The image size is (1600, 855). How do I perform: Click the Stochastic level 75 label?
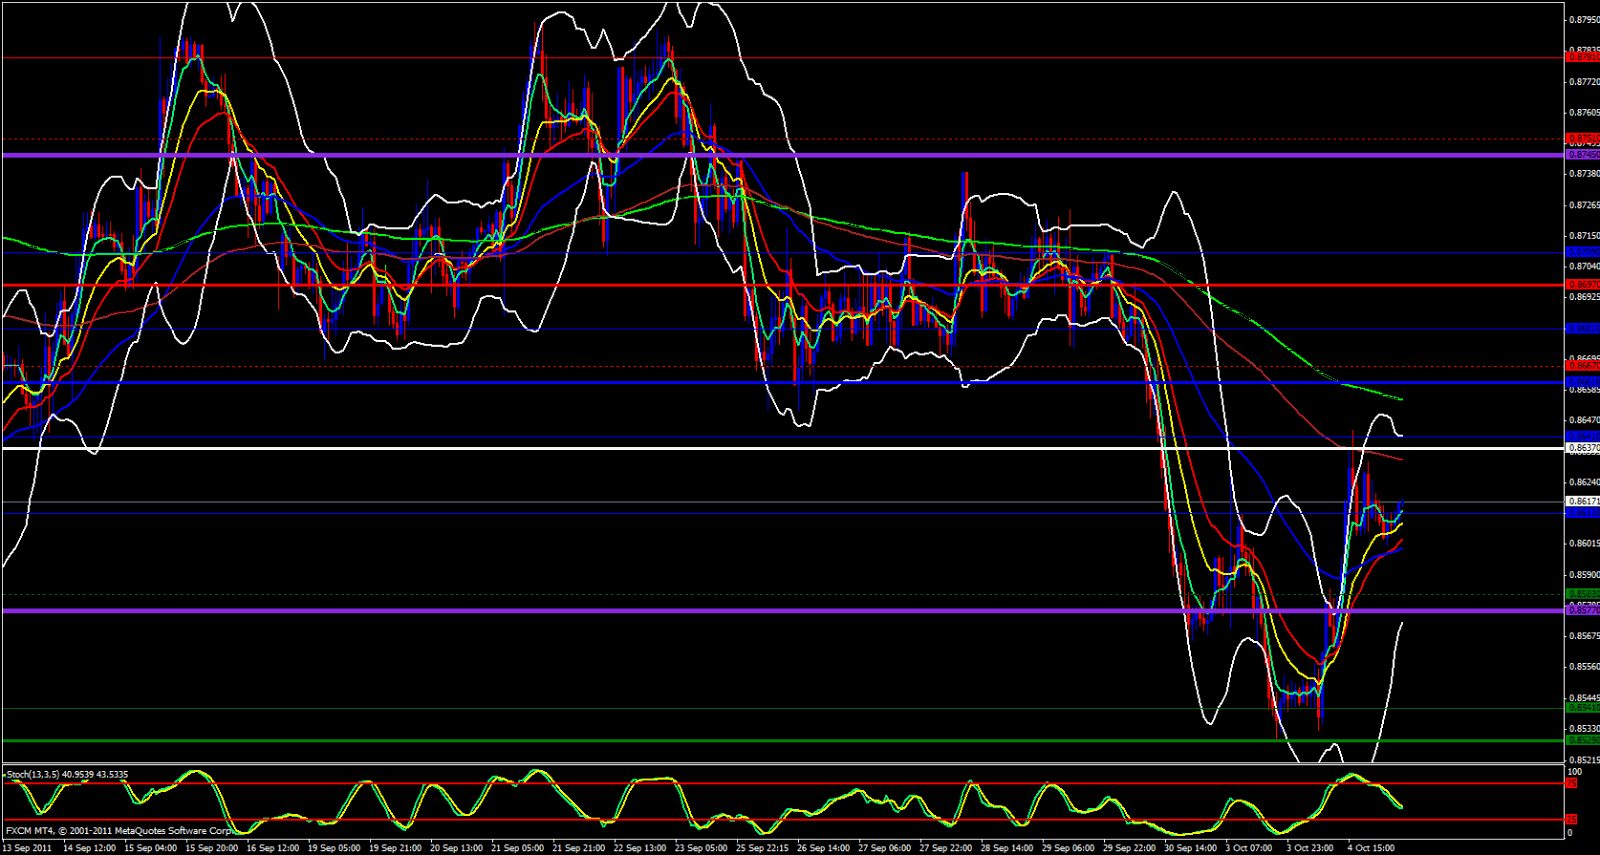tap(1572, 784)
